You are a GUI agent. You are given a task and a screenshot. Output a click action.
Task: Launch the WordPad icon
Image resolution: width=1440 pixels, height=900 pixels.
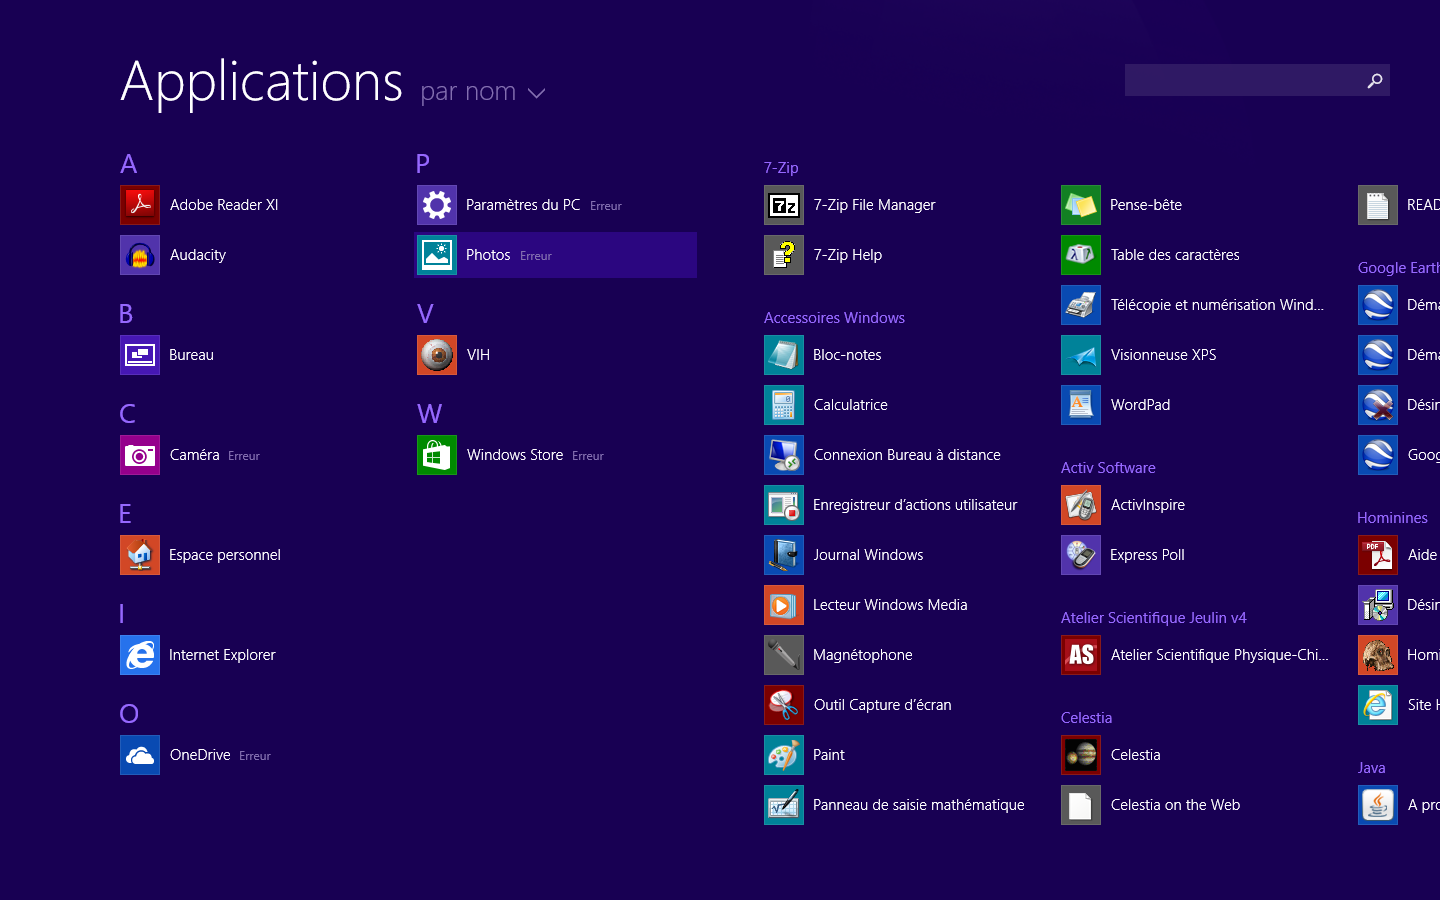(1081, 405)
